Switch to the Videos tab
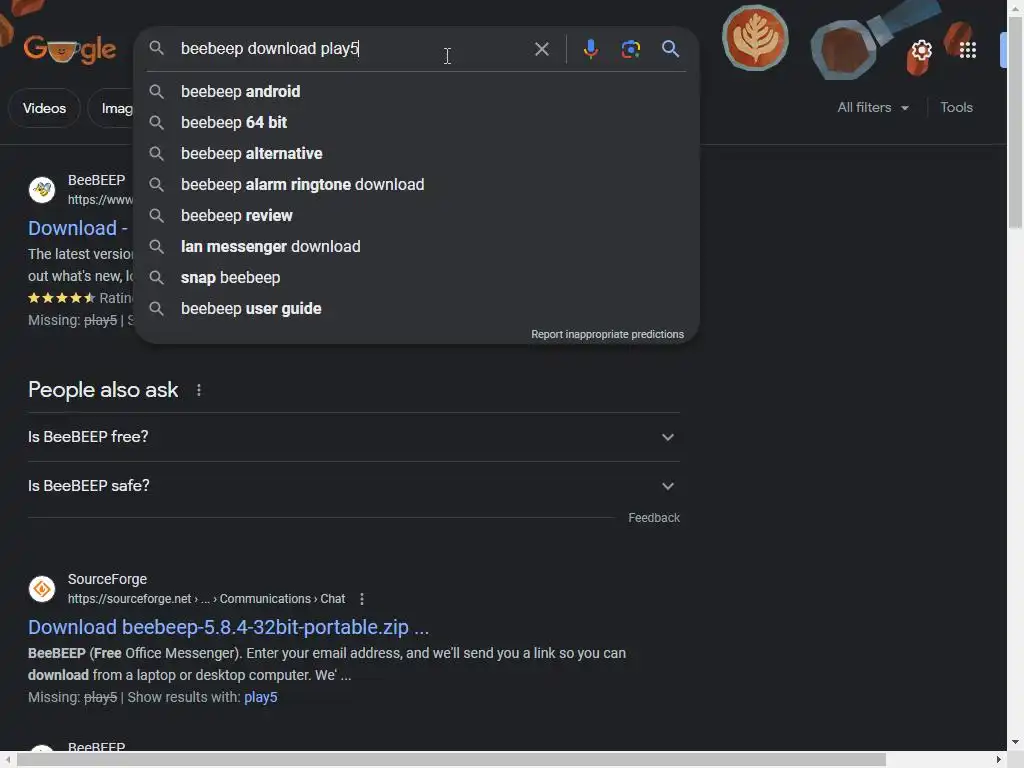The width and height of the screenshot is (1024, 768). click(44, 108)
